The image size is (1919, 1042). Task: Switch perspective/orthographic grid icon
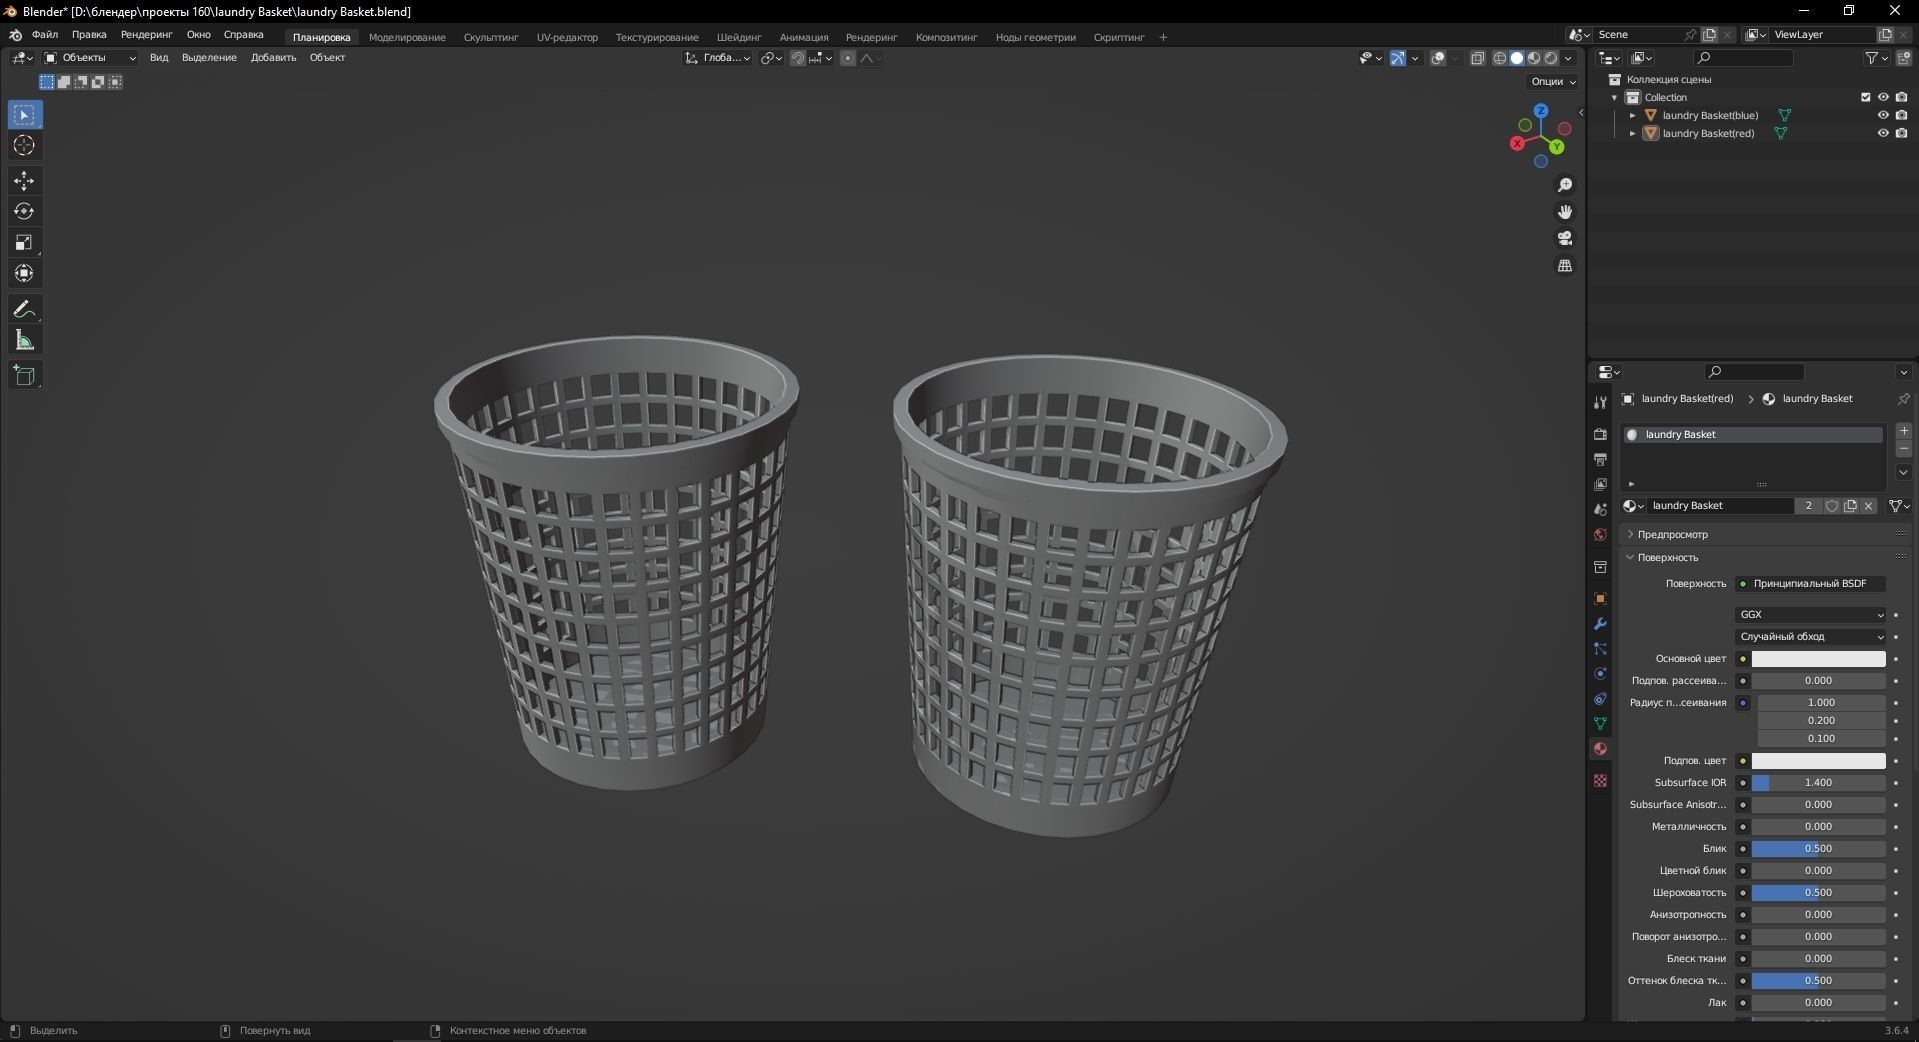click(1565, 265)
